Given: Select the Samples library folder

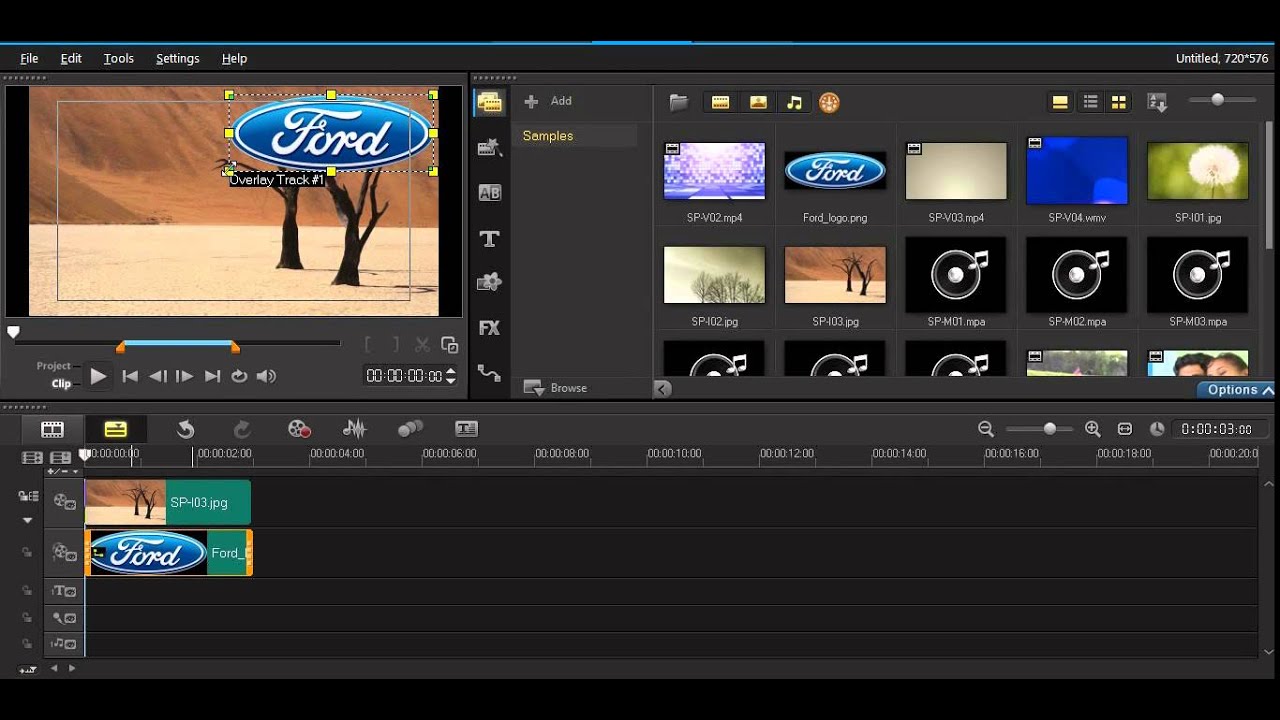Looking at the screenshot, I should (576, 136).
